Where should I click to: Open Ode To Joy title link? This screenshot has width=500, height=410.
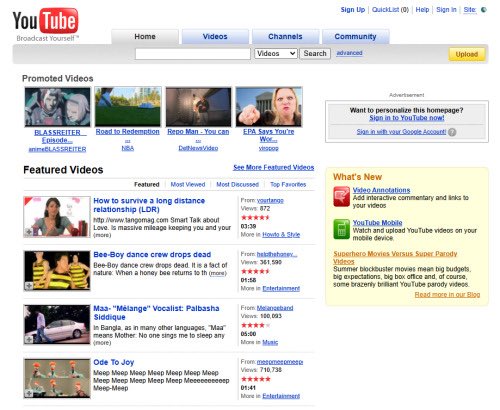click(114, 362)
